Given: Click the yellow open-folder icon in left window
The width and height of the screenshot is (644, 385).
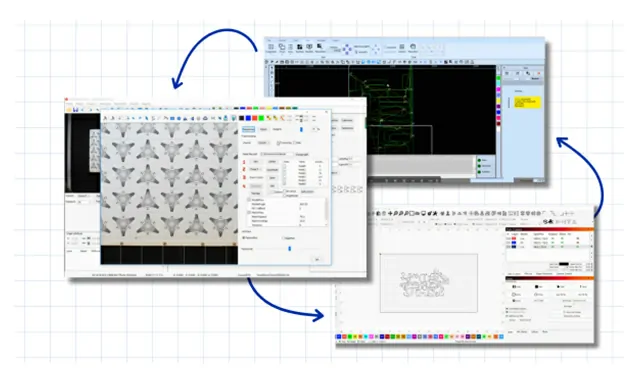Looking at the screenshot, I should (69, 110).
